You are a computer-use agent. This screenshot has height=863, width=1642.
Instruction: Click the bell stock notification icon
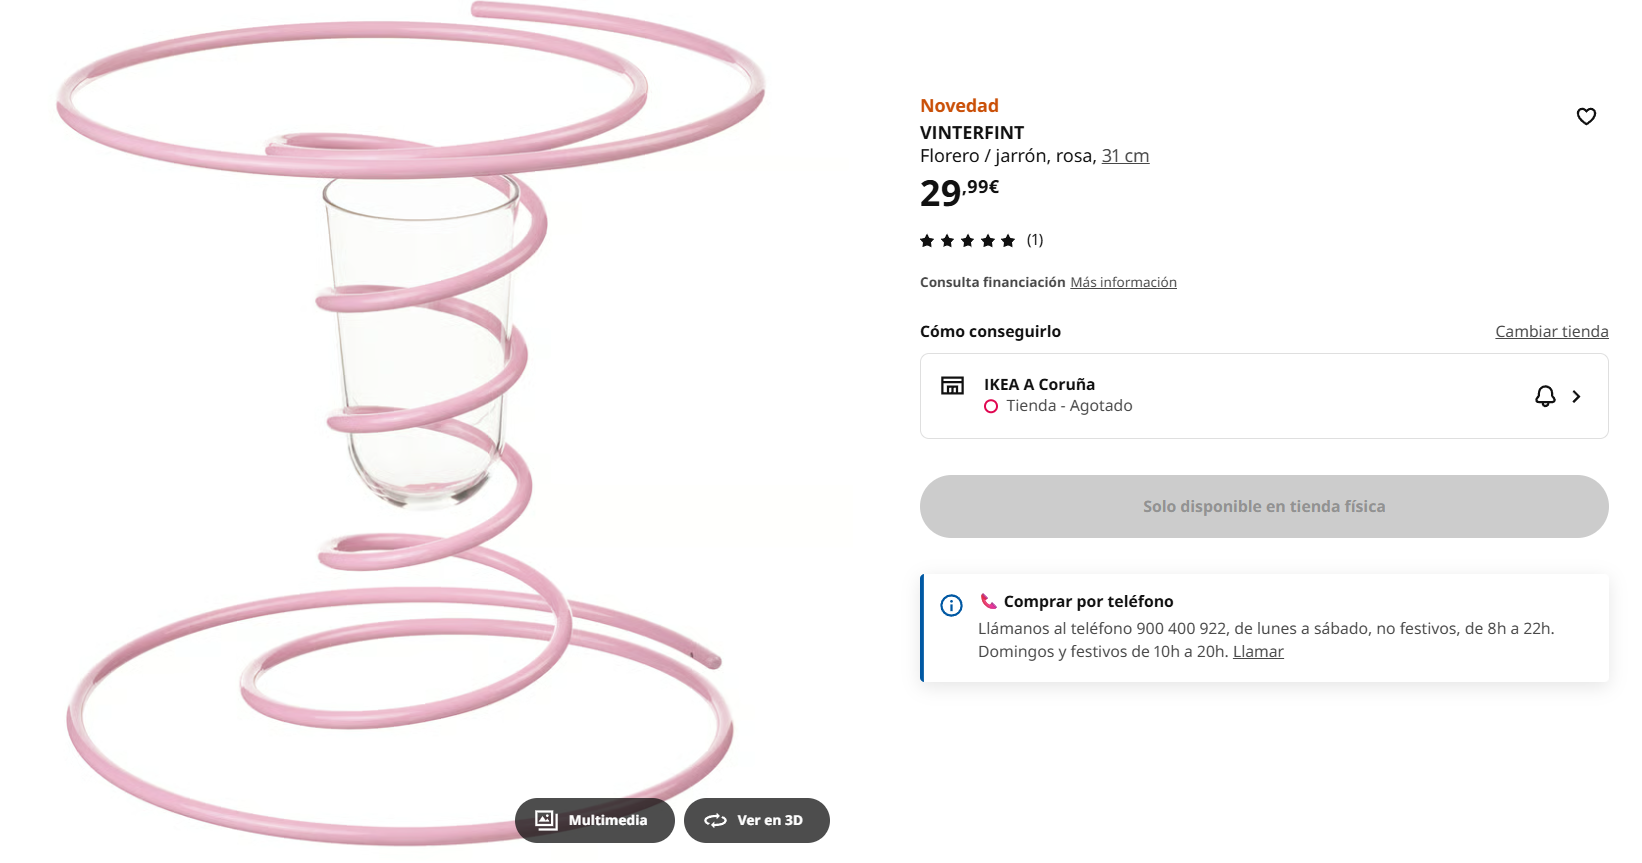1545,396
